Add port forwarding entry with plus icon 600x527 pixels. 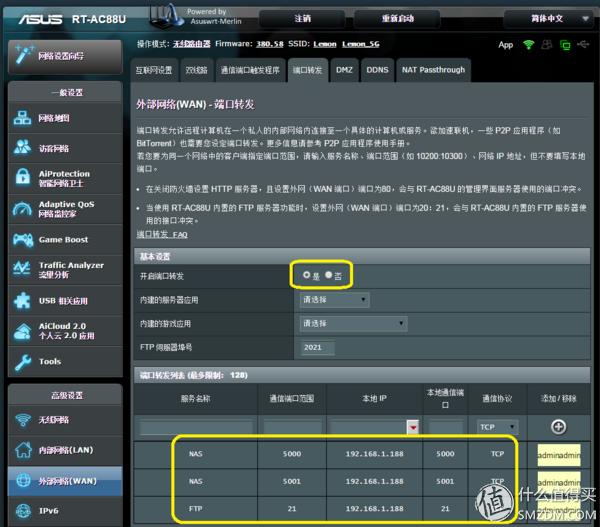558,427
